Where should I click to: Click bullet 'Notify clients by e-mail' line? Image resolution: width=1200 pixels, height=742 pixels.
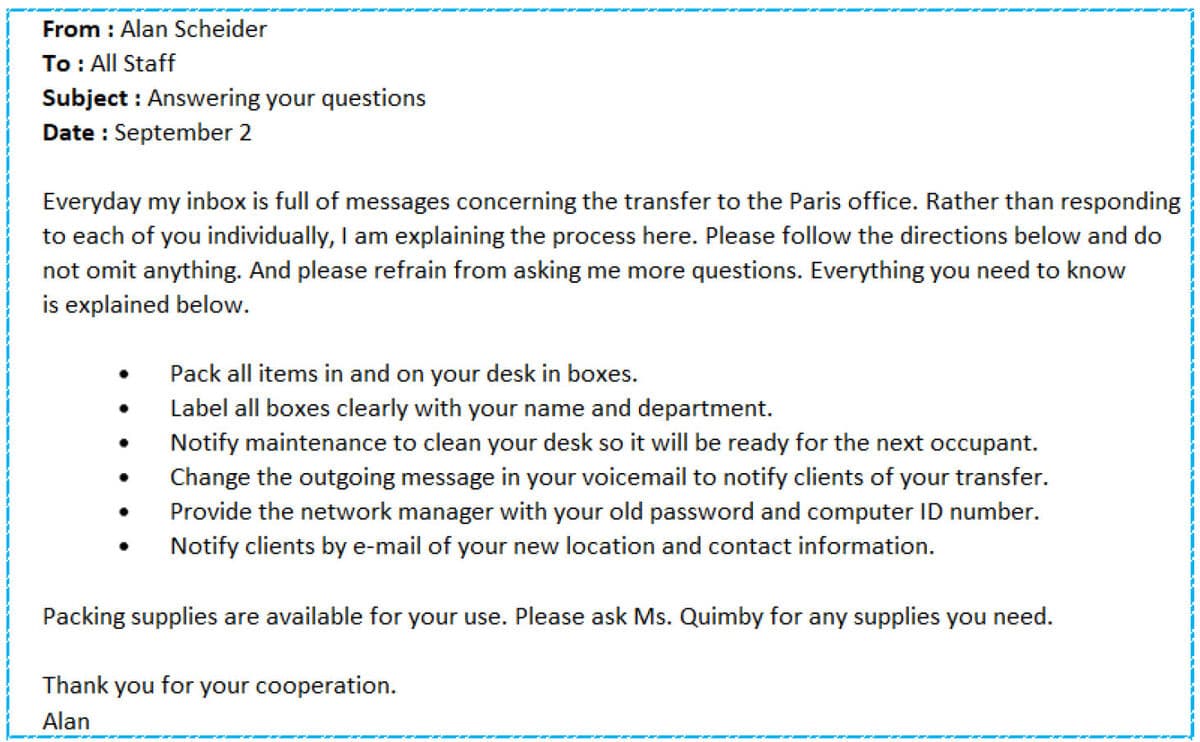(552, 546)
